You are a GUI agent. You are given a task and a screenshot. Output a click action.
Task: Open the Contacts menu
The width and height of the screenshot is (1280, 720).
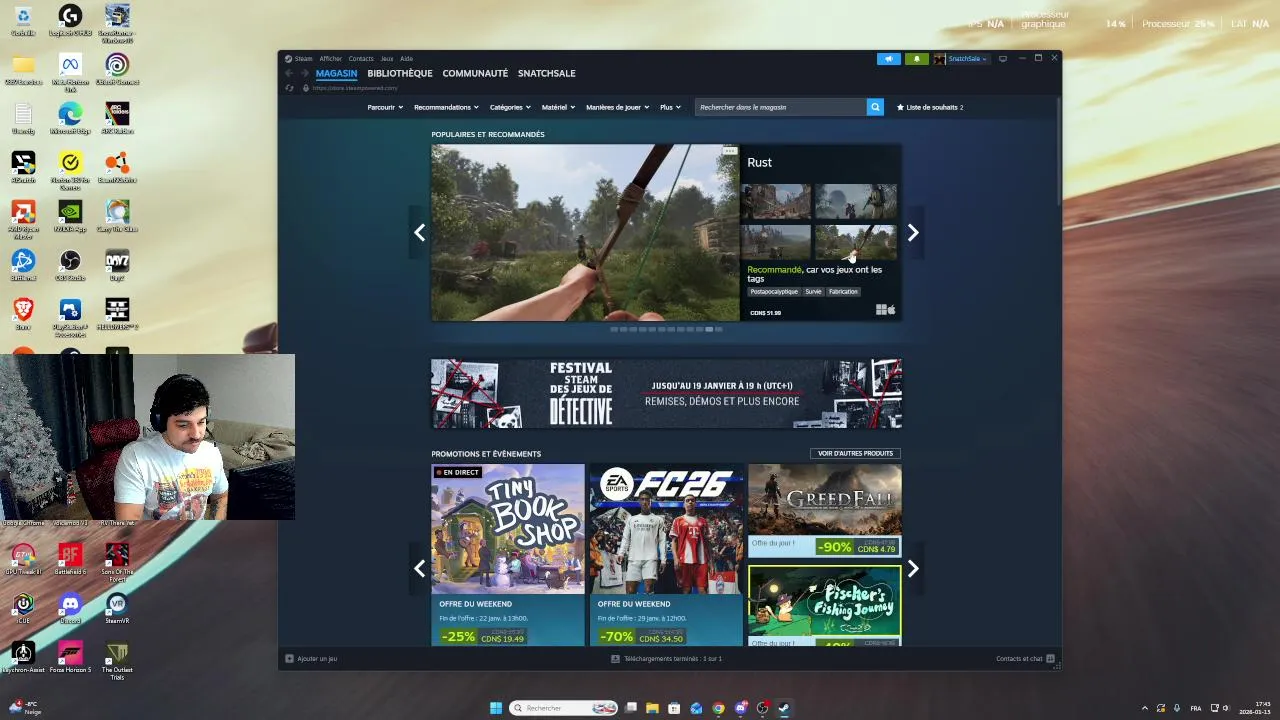click(x=361, y=59)
